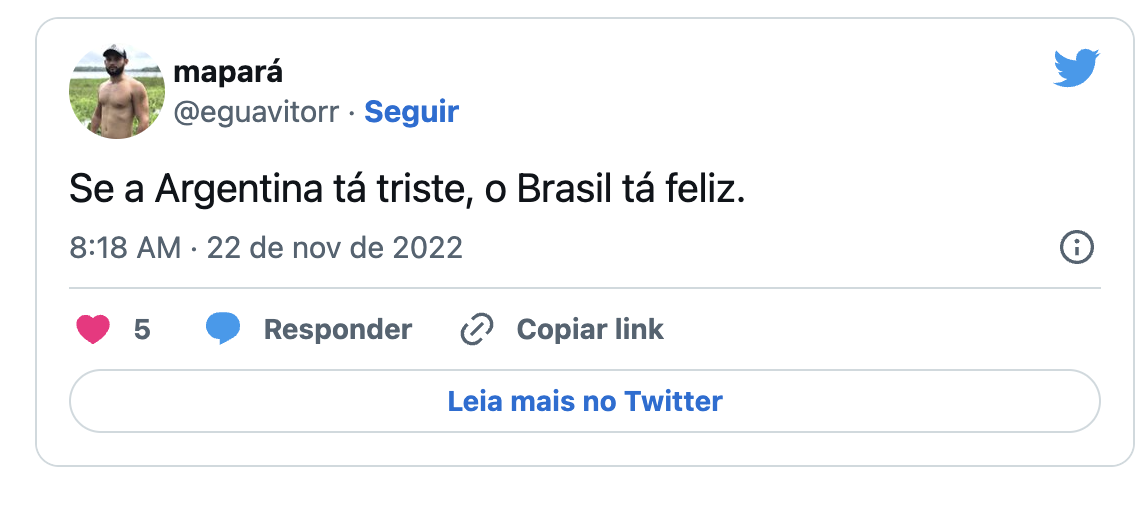The image size is (1148, 518).
Task: Open mapará's profile picture
Action: point(117,91)
